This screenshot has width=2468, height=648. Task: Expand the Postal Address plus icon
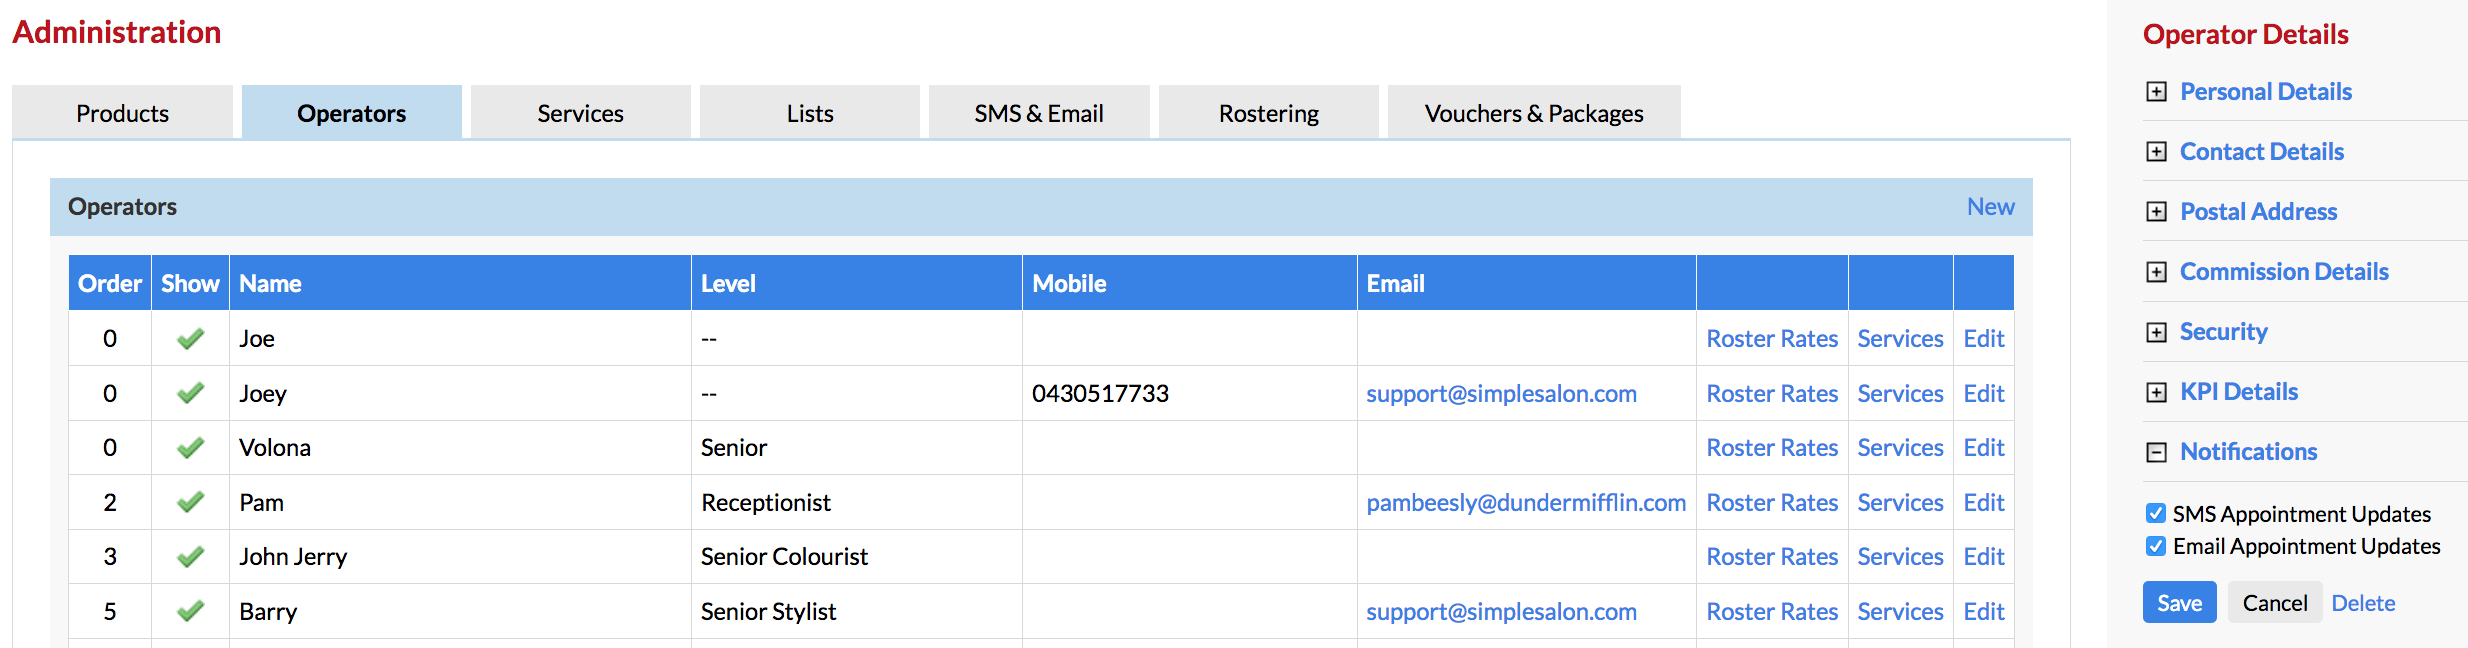2157,212
